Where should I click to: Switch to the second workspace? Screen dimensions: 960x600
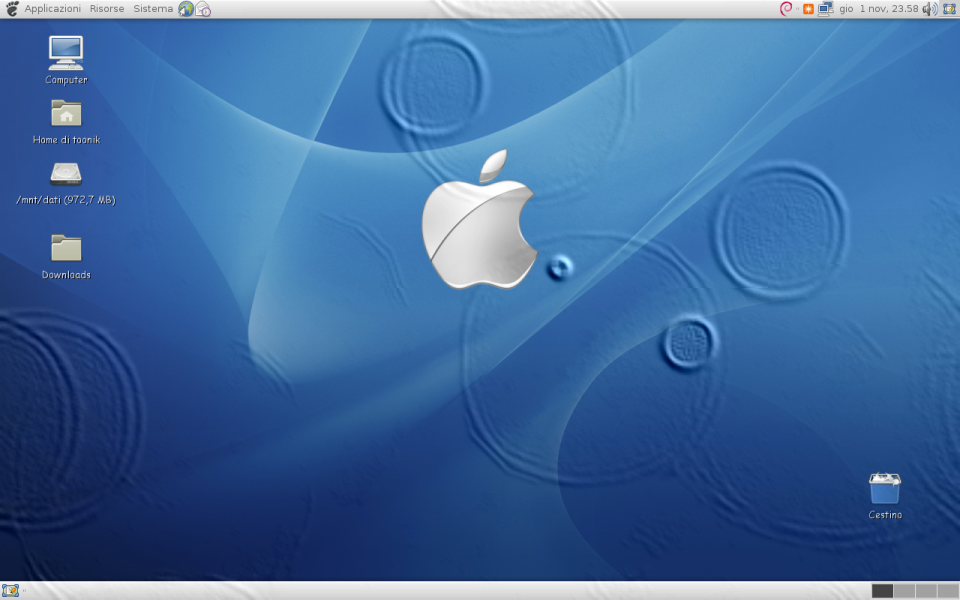[904, 591]
